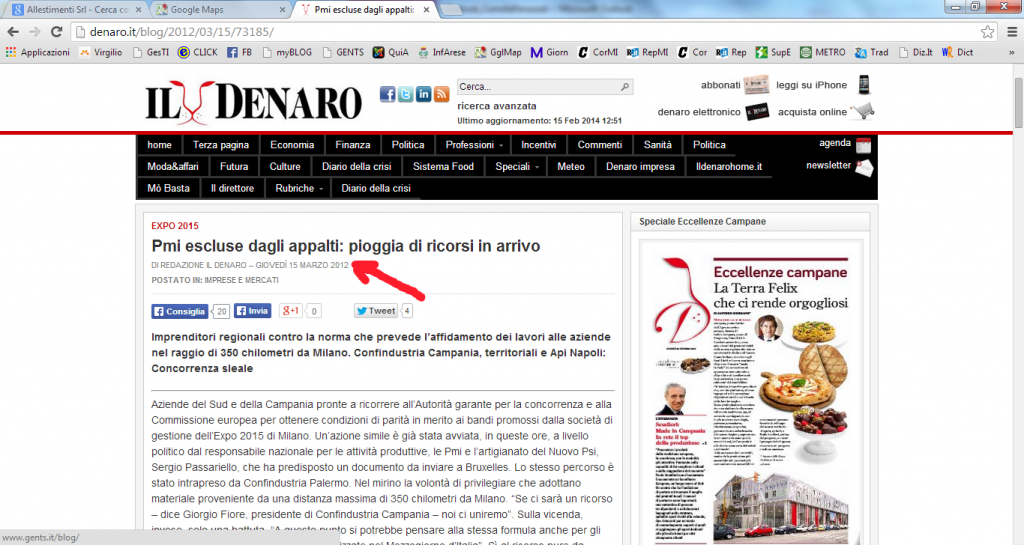1024x545 pixels.
Task: Open the METRO bookmark
Action: (823, 52)
